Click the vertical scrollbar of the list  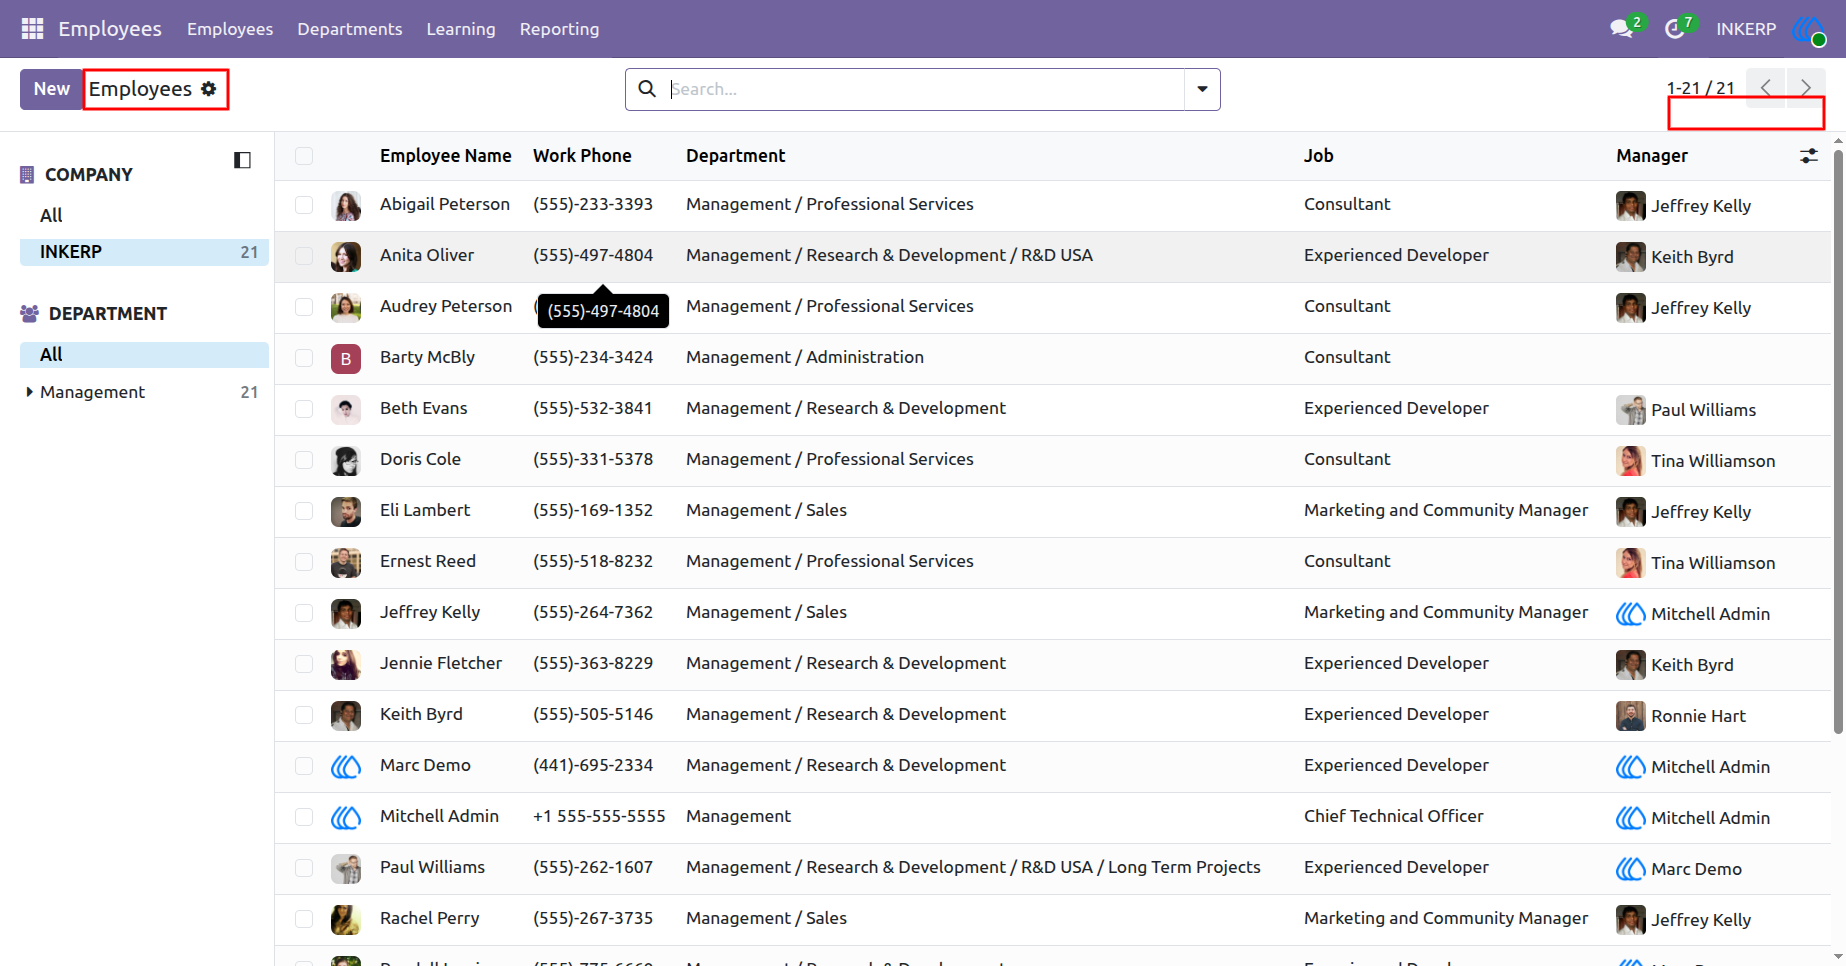tap(1838, 440)
